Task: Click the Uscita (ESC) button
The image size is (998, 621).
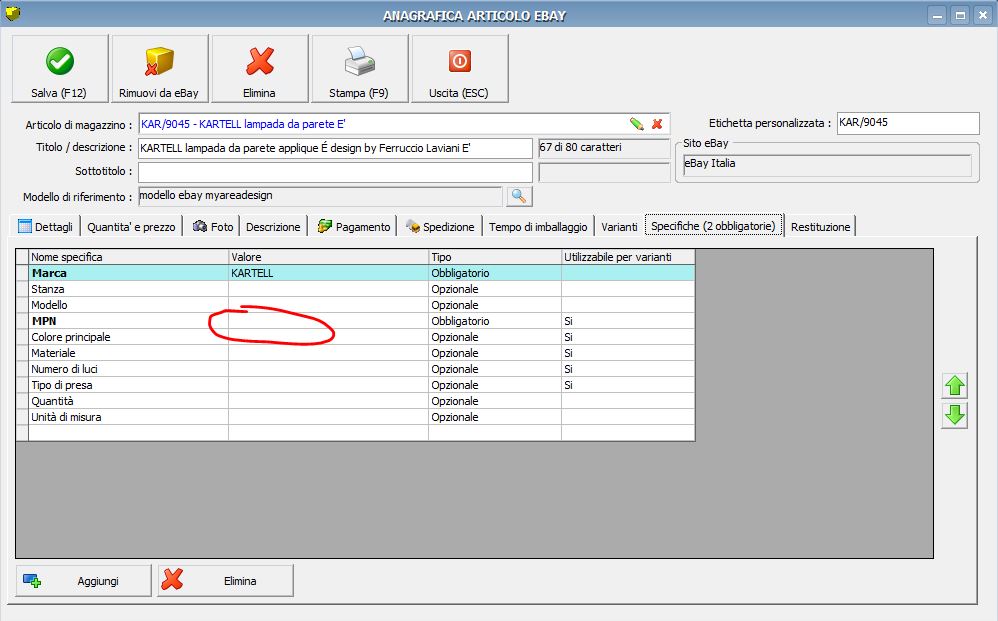Action: [460, 69]
